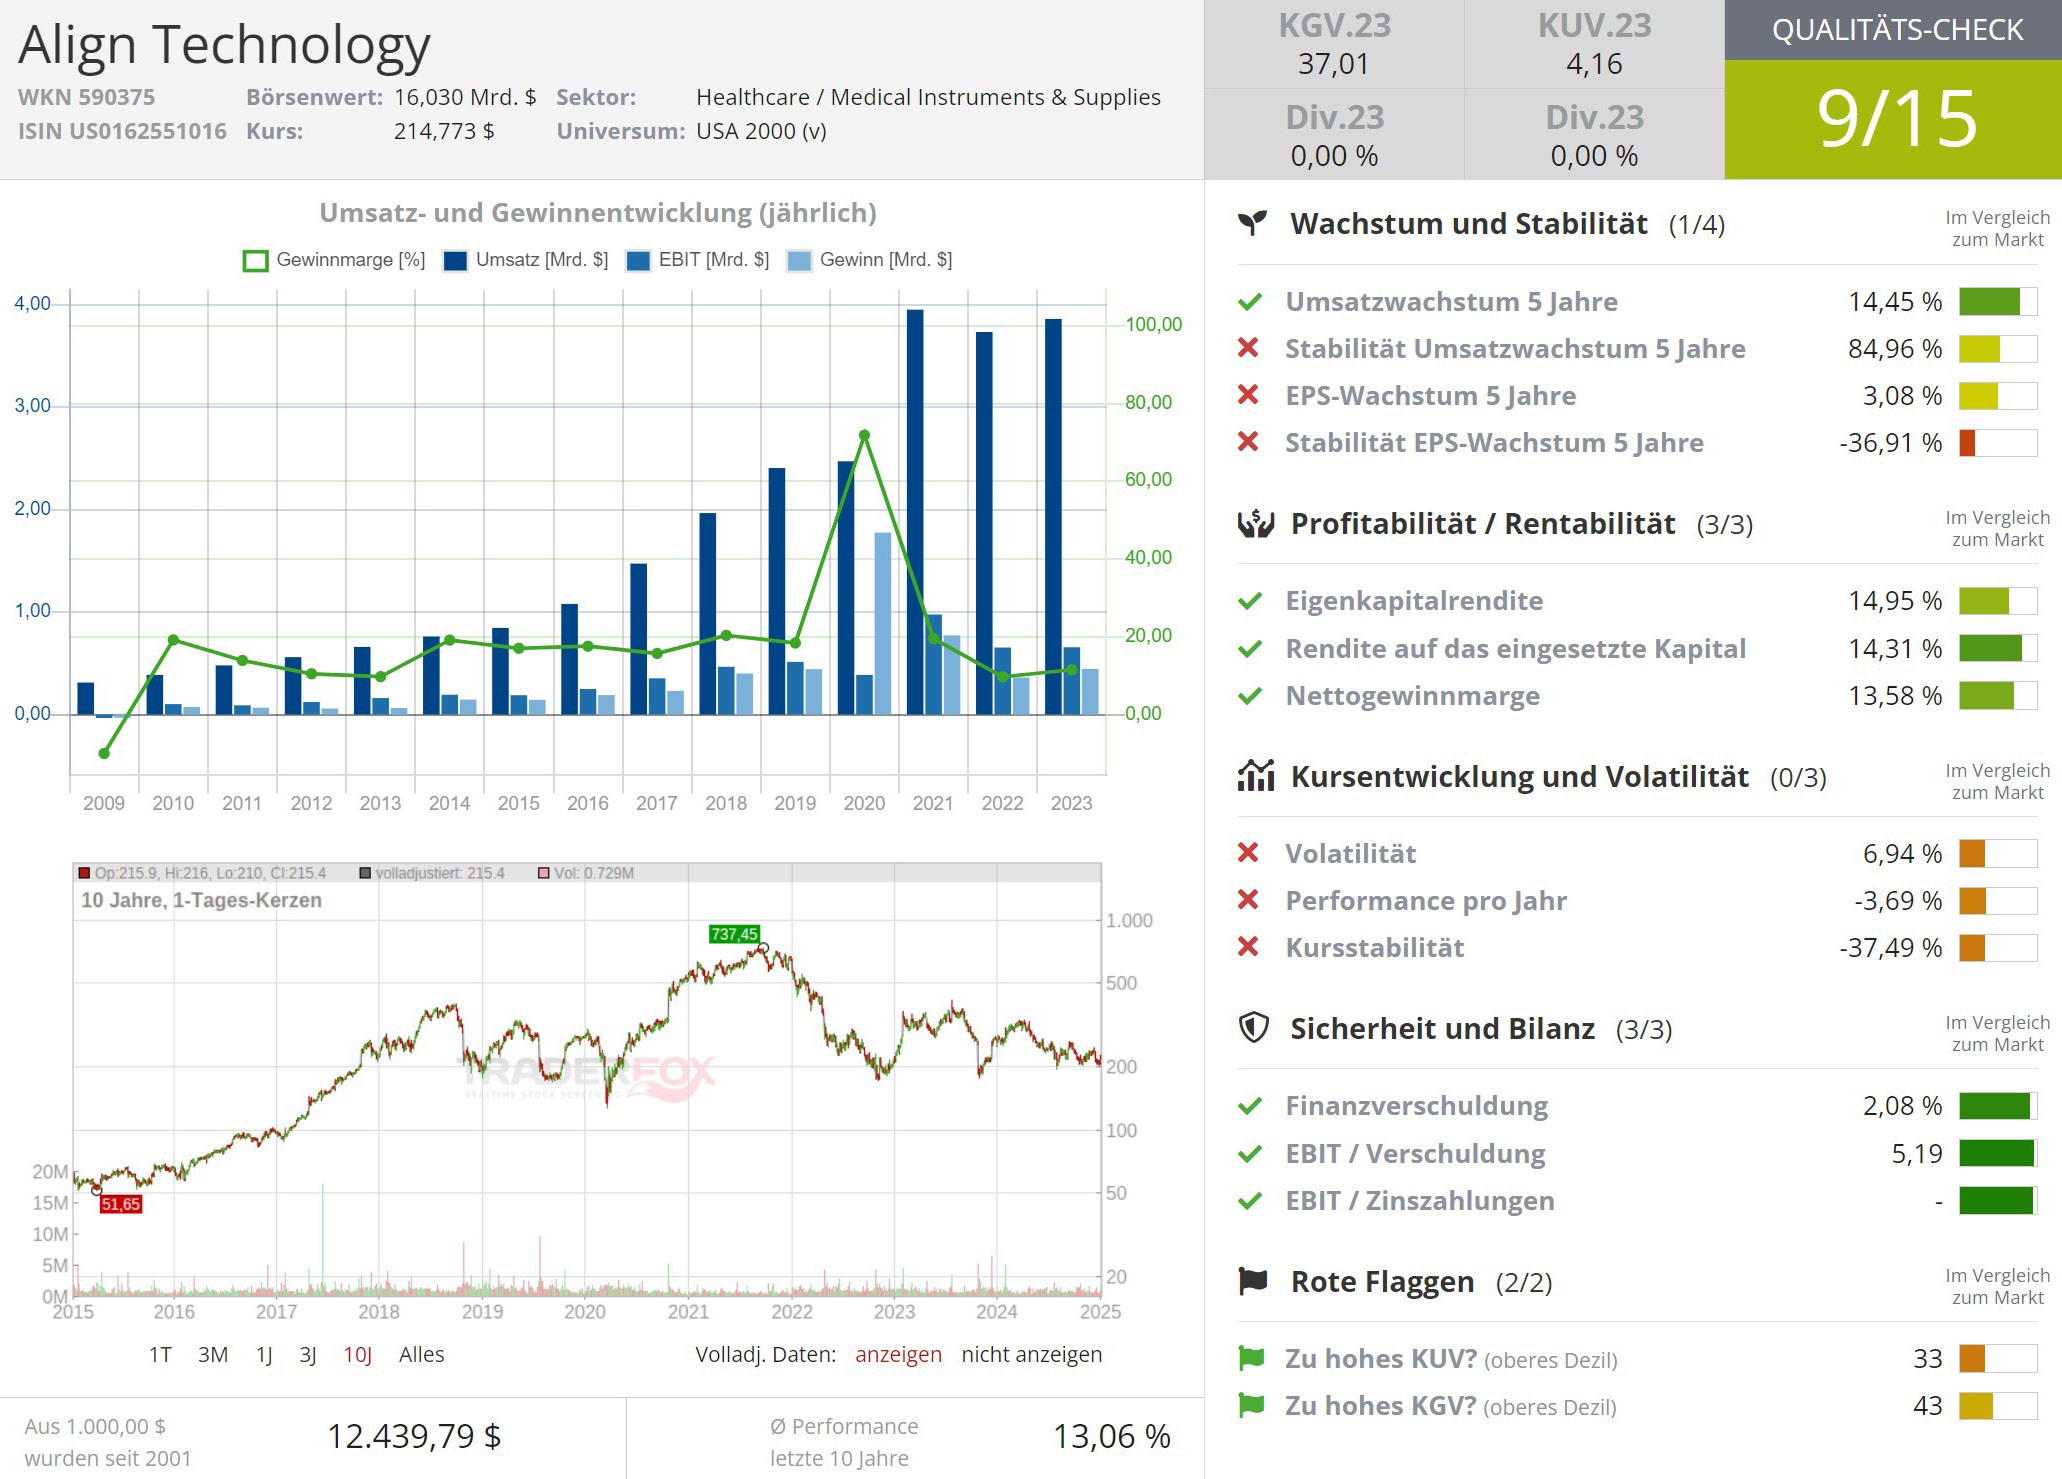
Task: Click red X next to Stabilität EPS-Wachstum 5 Jahre
Action: (1248, 442)
